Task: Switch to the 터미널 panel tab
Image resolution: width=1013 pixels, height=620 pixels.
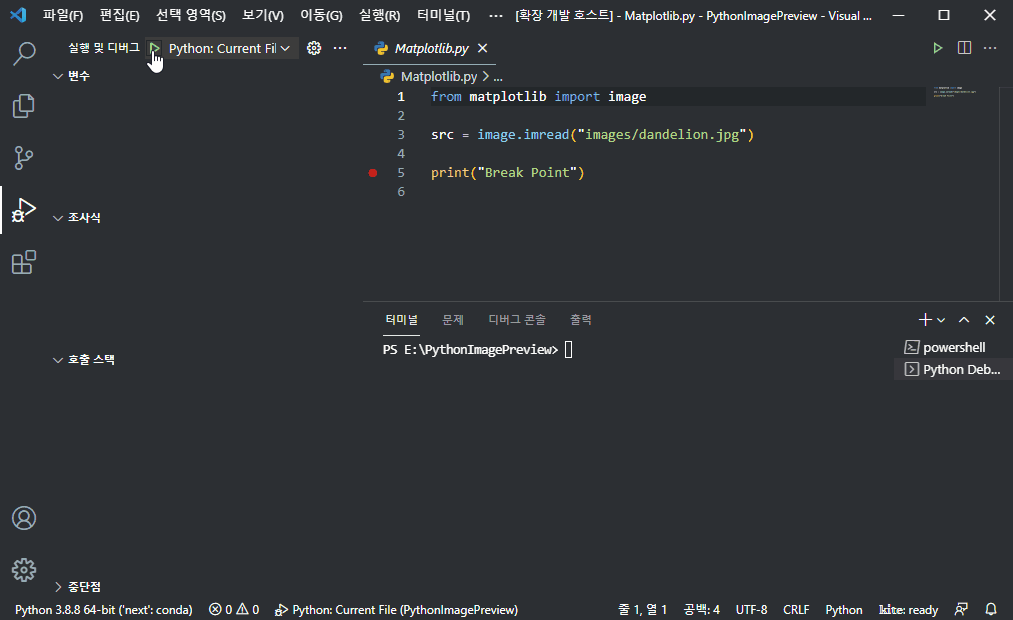Action: (401, 320)
